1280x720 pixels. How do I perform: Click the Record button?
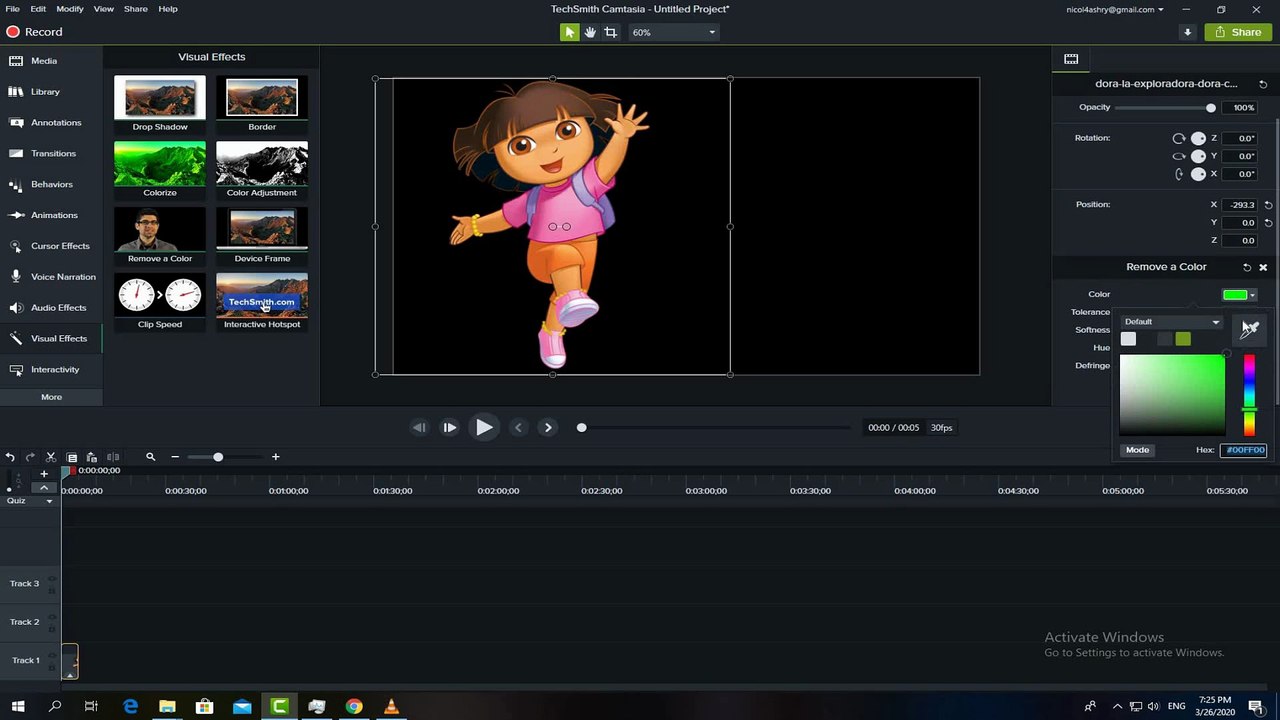coord(35,32)
